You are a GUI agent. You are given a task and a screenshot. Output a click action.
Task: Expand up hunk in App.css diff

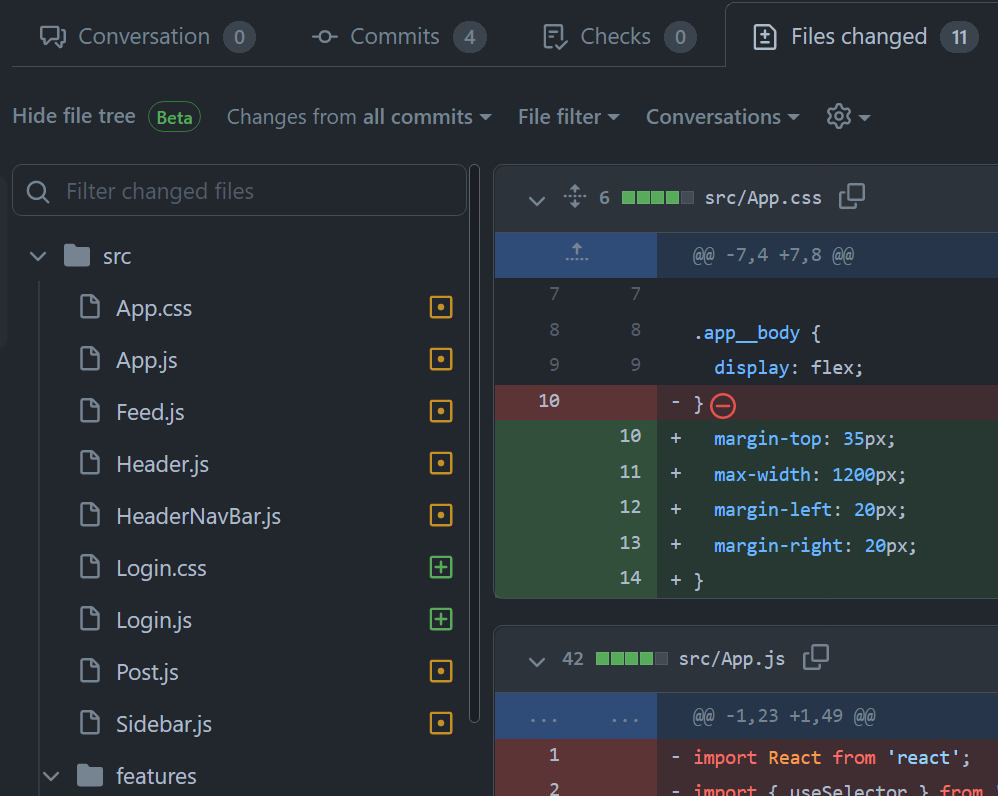pyautogui.click(x=576, y=255)
